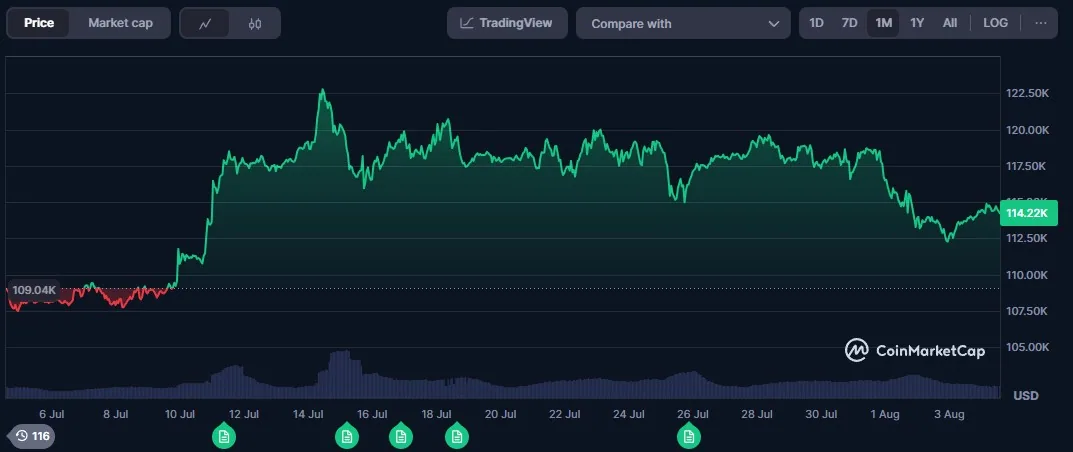Open the news document marker near 12 Jul

pyautogui.click(x=224, y=436)
